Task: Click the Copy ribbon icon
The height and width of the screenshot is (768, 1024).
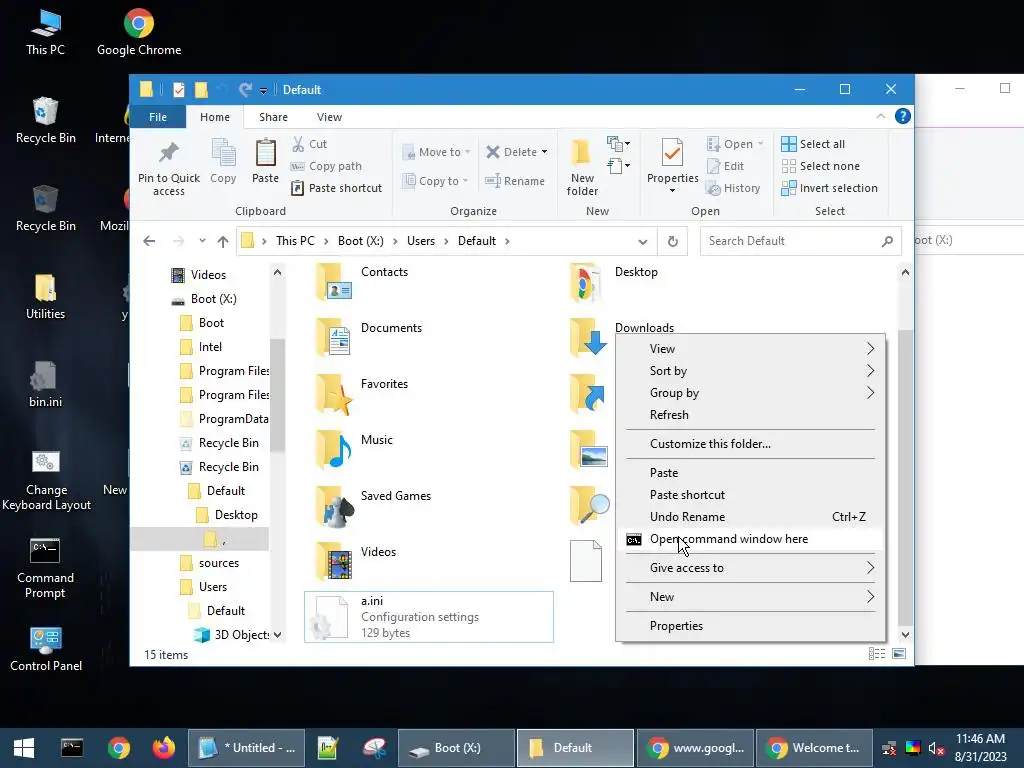Action: 223,153
